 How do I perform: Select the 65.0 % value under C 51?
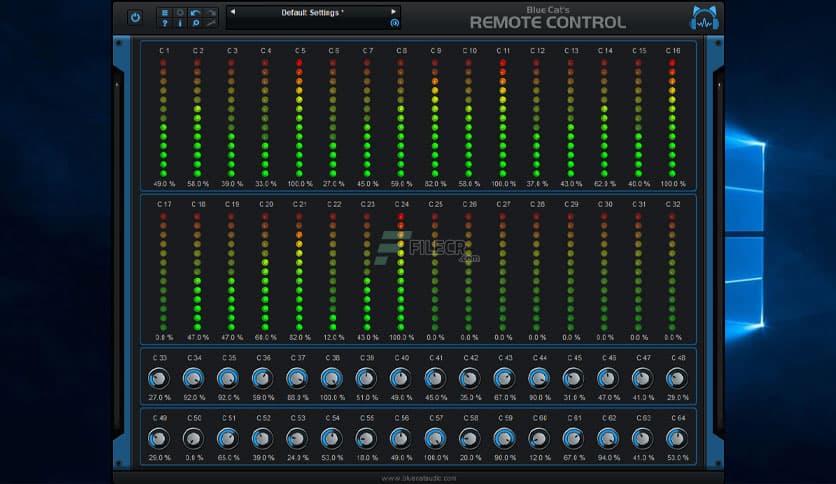click(x=229, y=458)
